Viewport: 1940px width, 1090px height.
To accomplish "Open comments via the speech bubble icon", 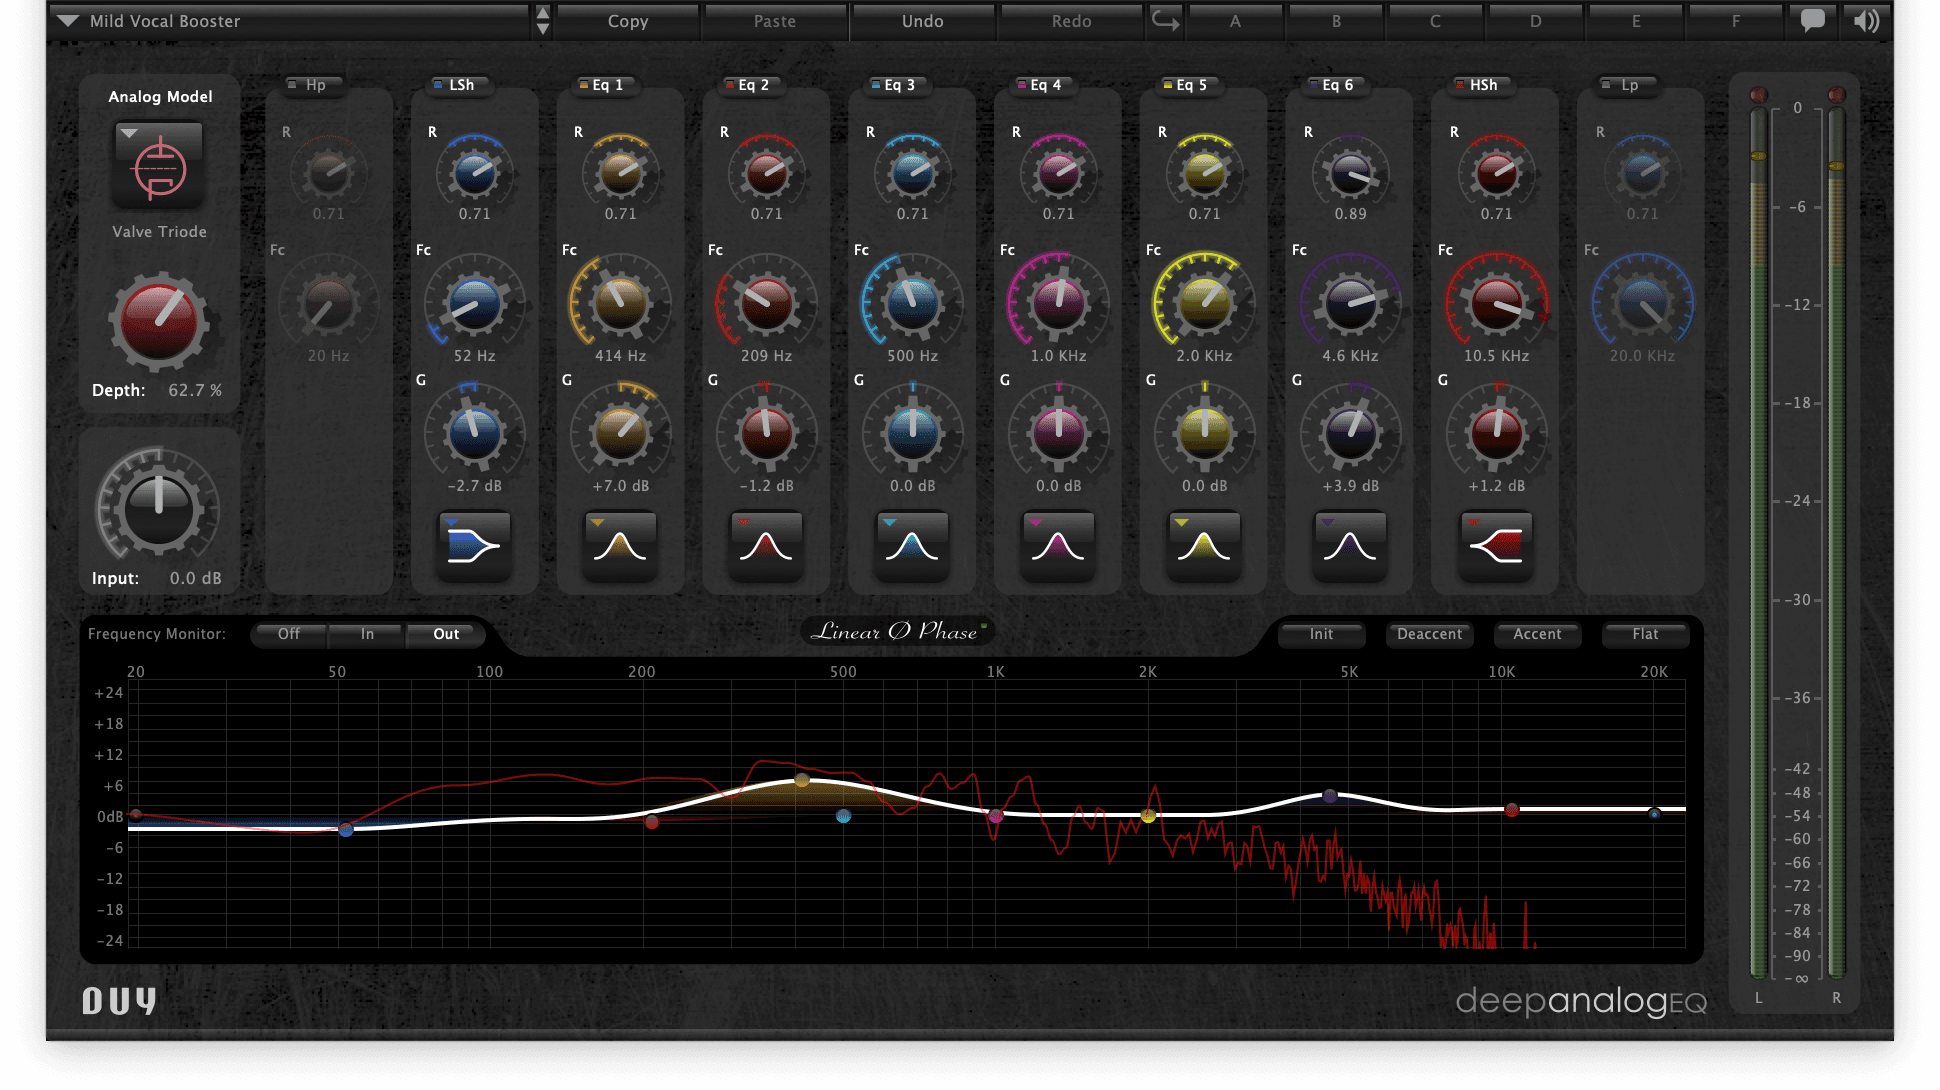I will (1812, 20).
